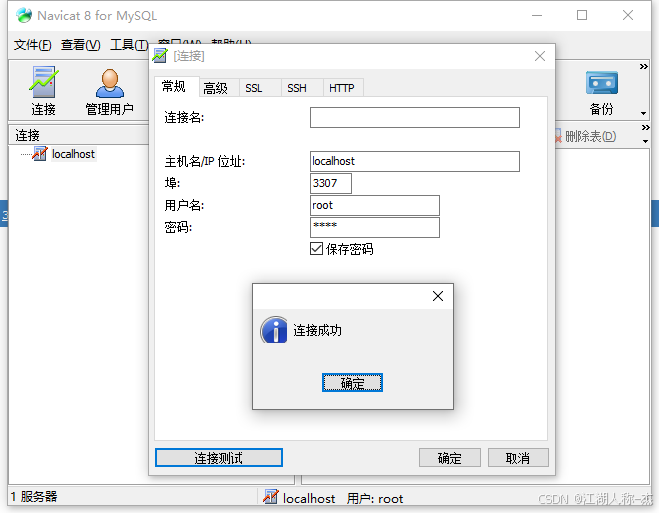Confirm the connection success message box
The width and height of the screenshot is (659, 513).
click(352, 383)
